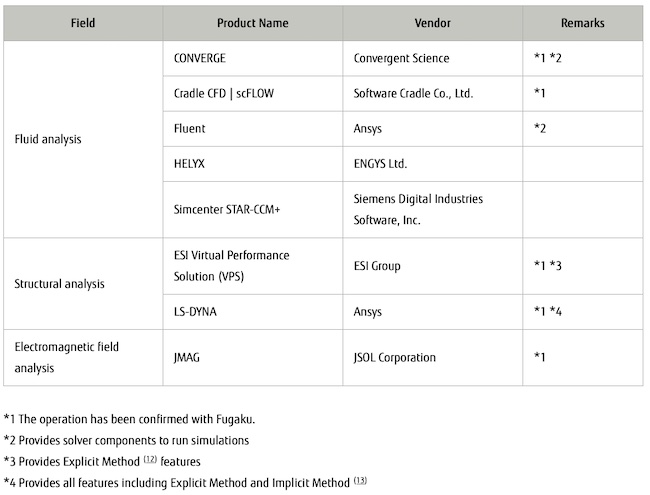Select the Structural analysis field cell

[x=60, y=284]
